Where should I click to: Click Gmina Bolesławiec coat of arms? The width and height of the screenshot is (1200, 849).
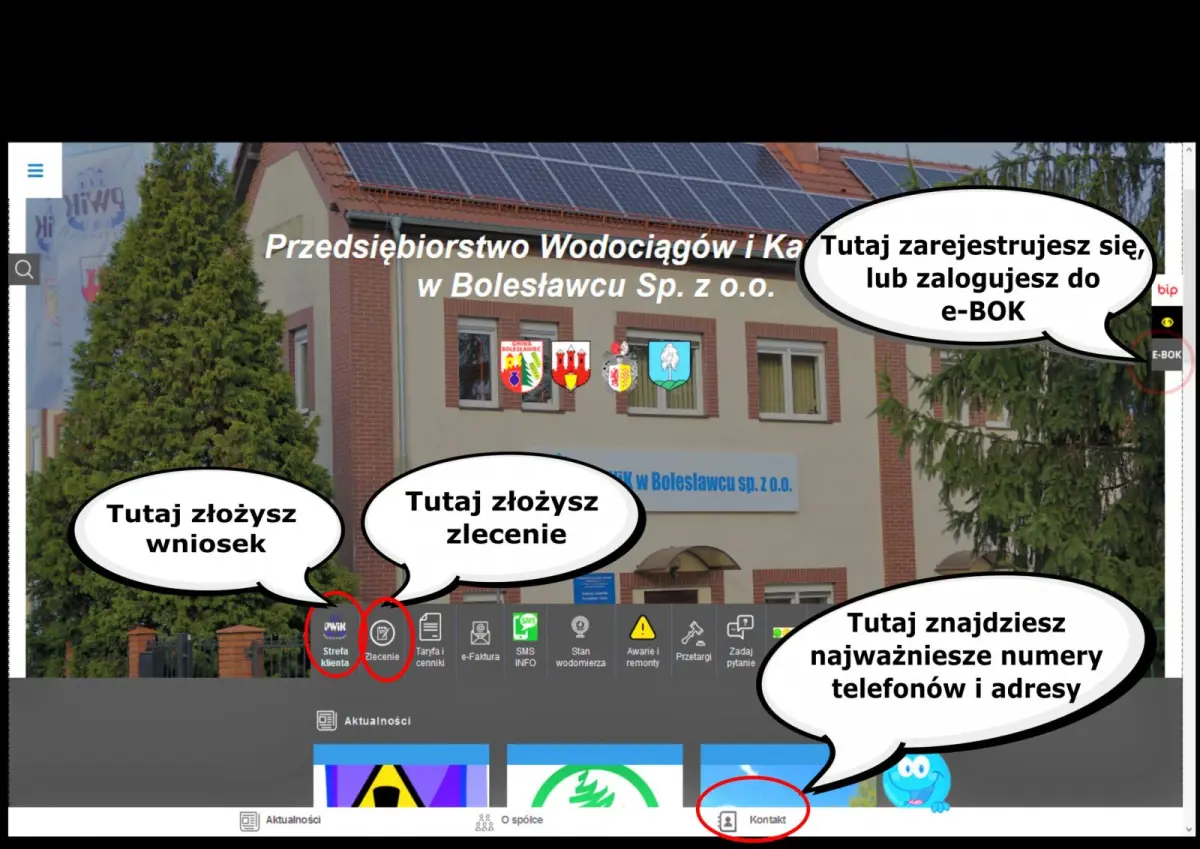coord(521,366)
